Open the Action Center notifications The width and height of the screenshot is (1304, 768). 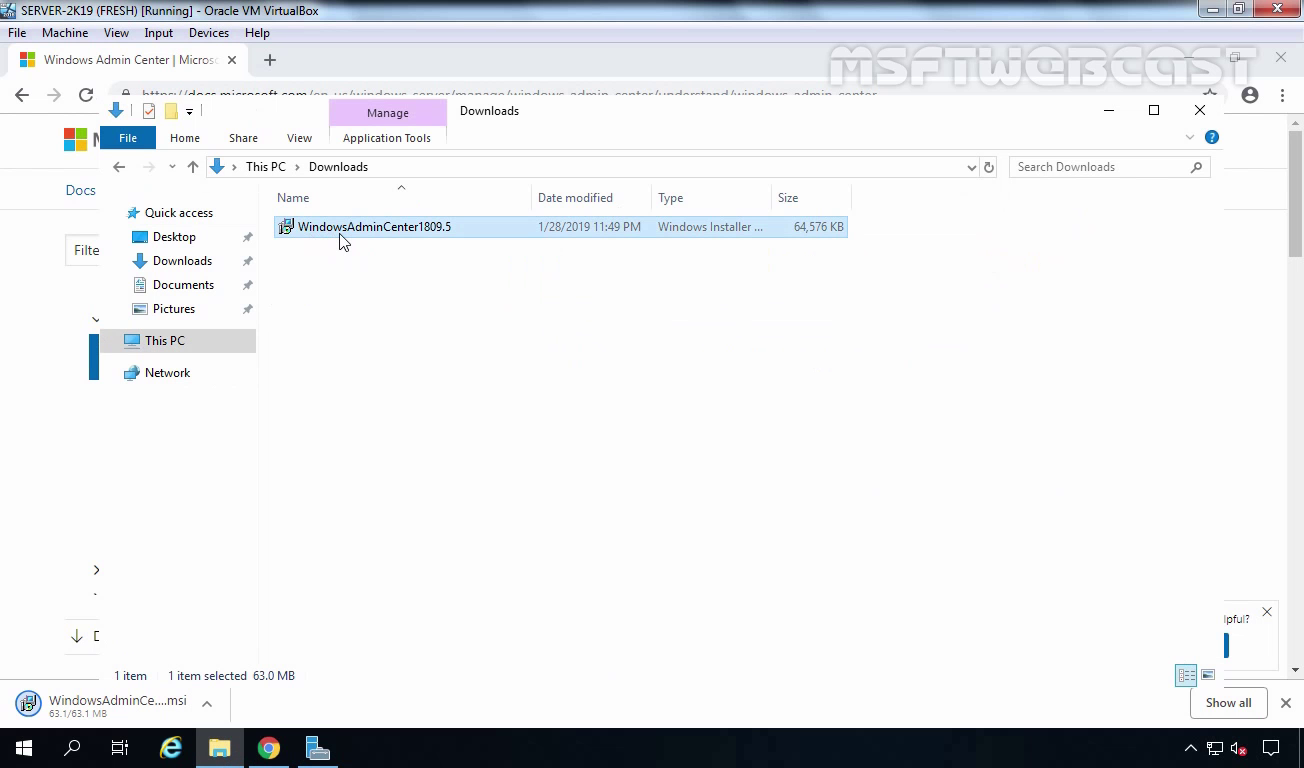(1271, 748)
